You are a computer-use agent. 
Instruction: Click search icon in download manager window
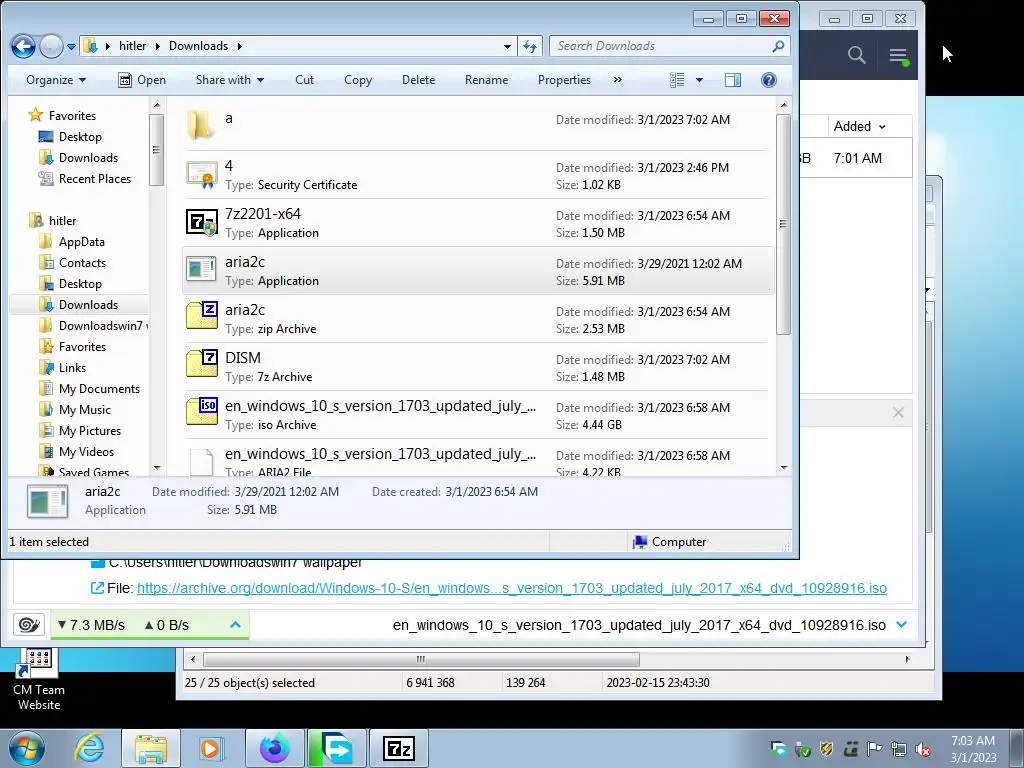[x=857, y=56]
